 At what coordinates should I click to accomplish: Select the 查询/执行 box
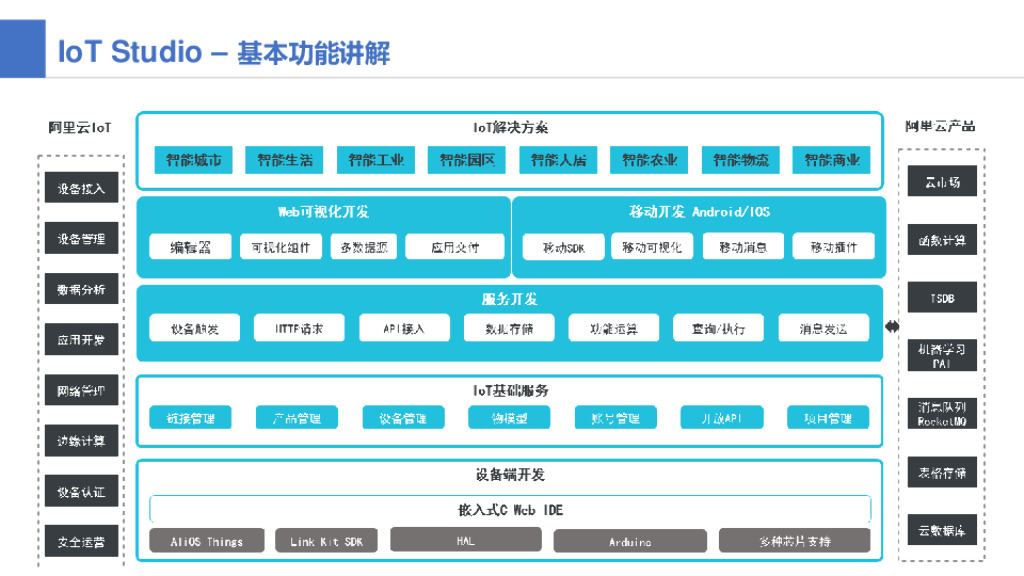(718, 328)
